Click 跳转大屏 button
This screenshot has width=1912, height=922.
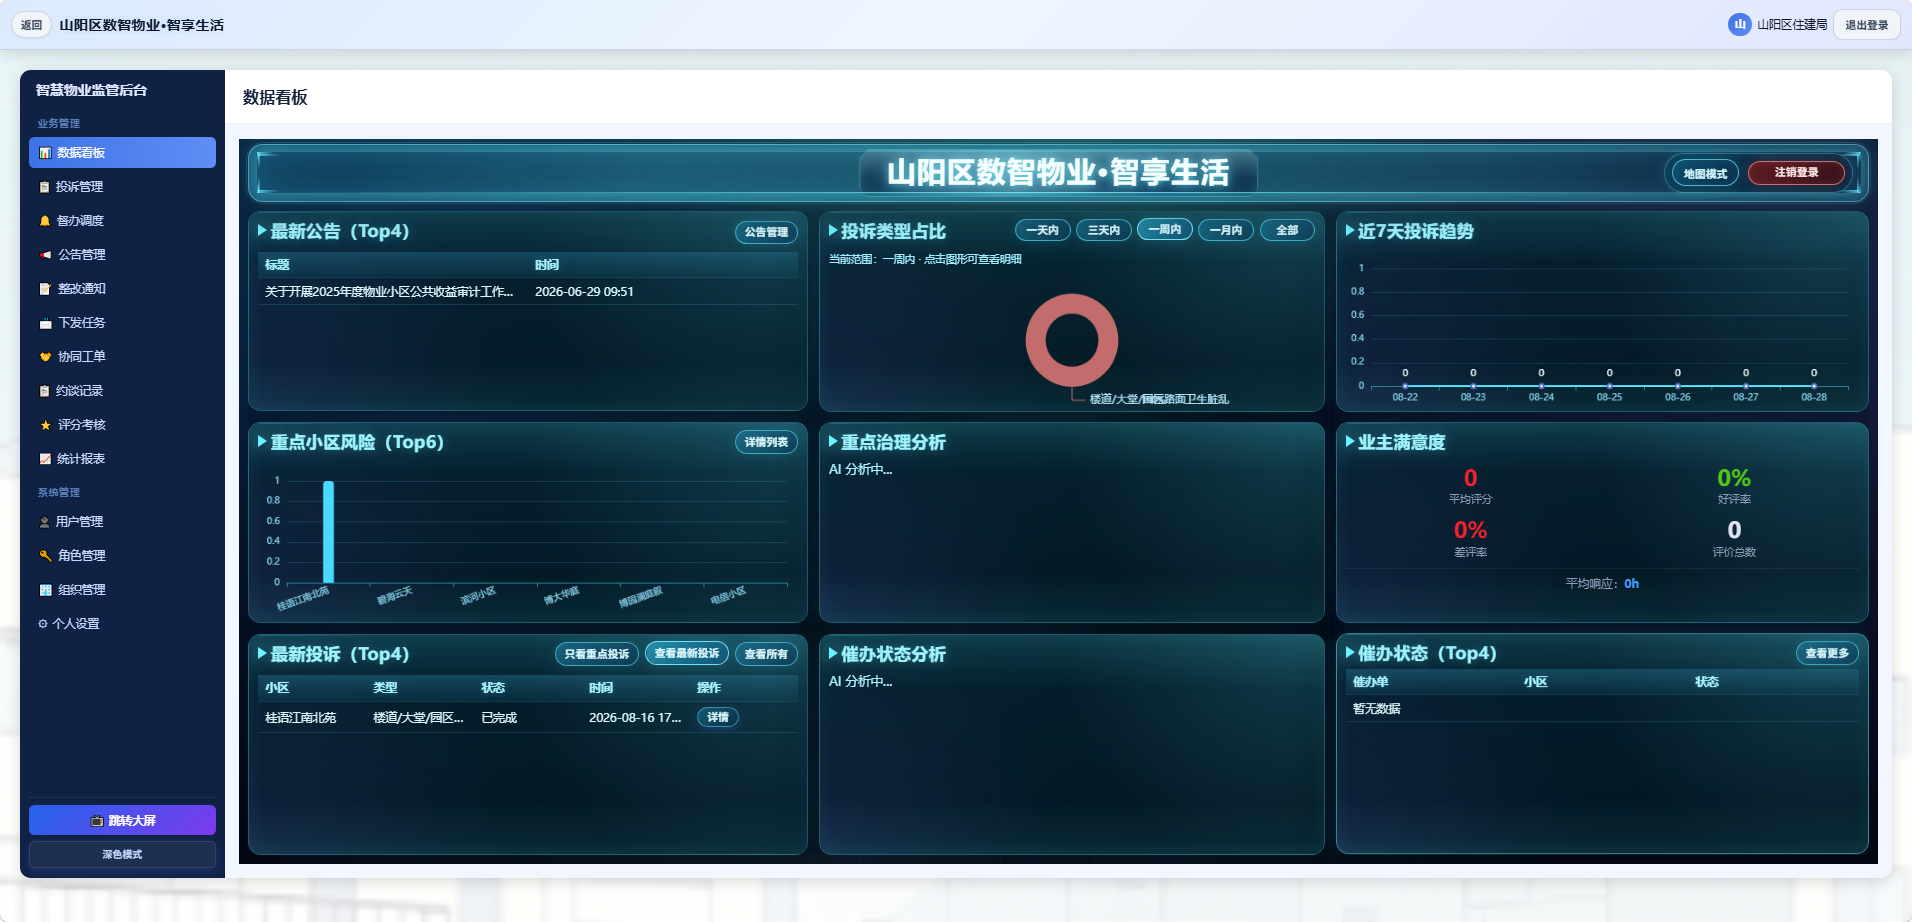tap(122, 820)
